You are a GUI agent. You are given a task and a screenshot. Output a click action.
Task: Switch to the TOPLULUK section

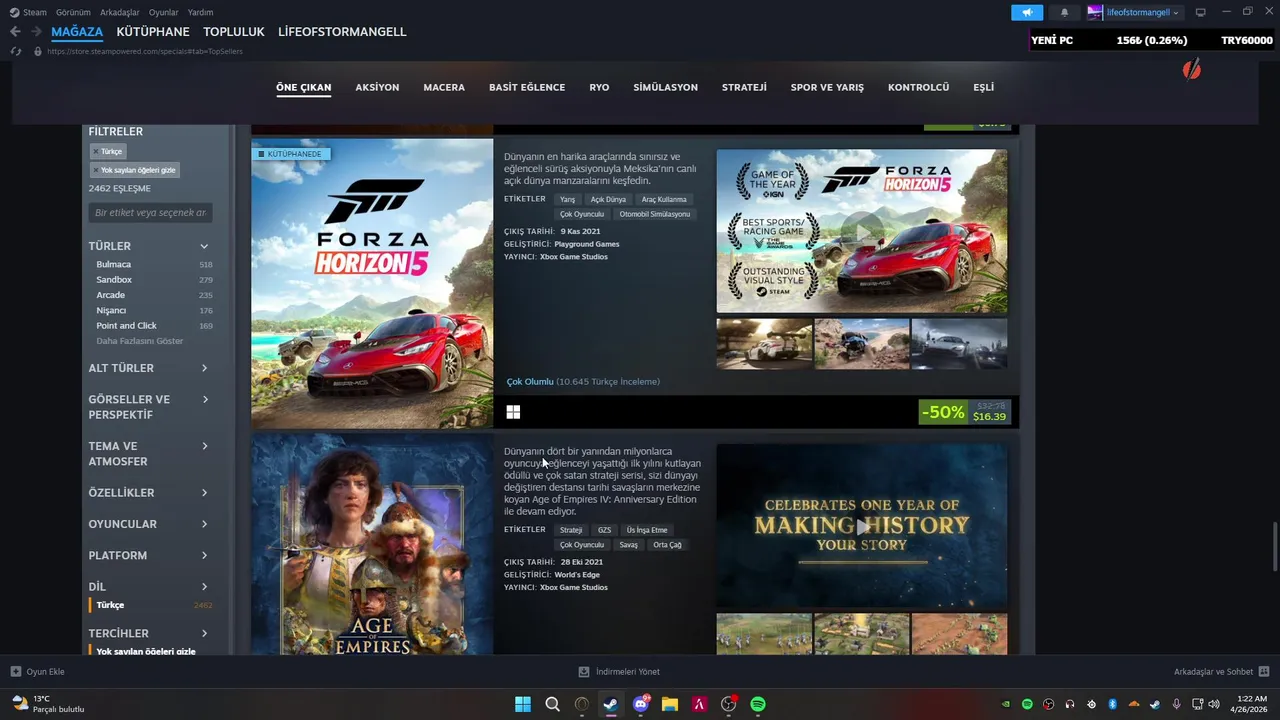234,32
